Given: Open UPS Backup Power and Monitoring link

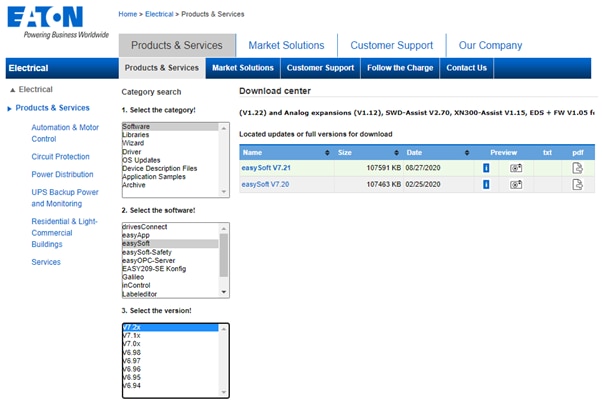Looking at the screenshot, I should [65, 198].
